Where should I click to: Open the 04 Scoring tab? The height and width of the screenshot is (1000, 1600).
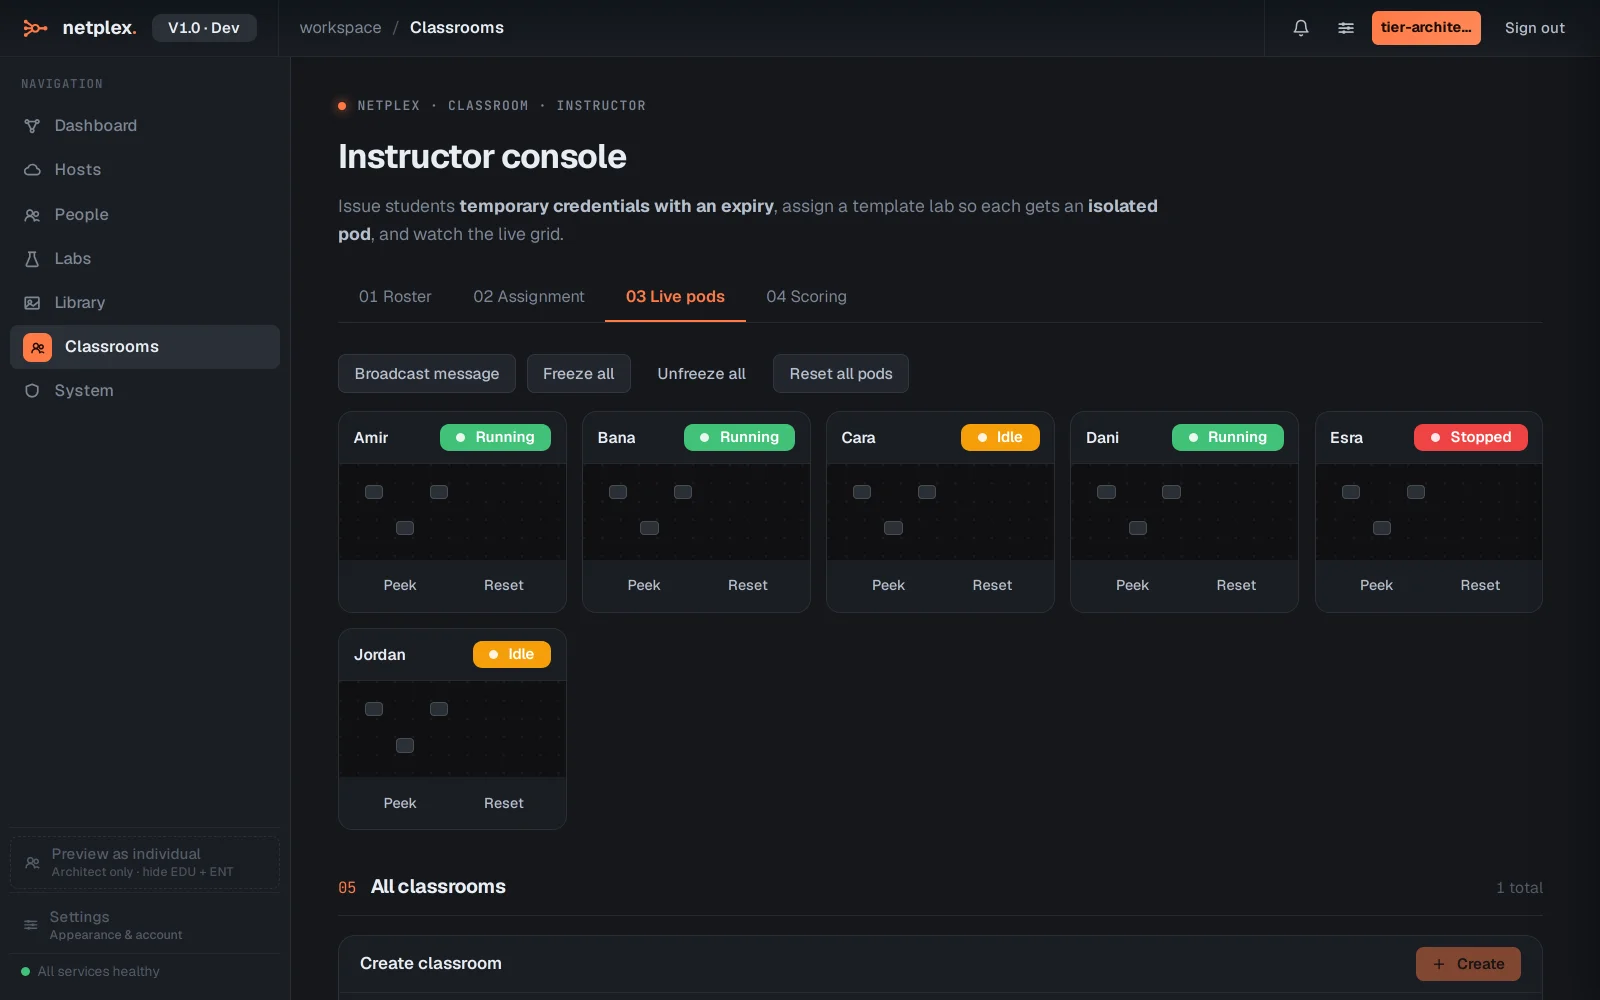click(806, 297)
